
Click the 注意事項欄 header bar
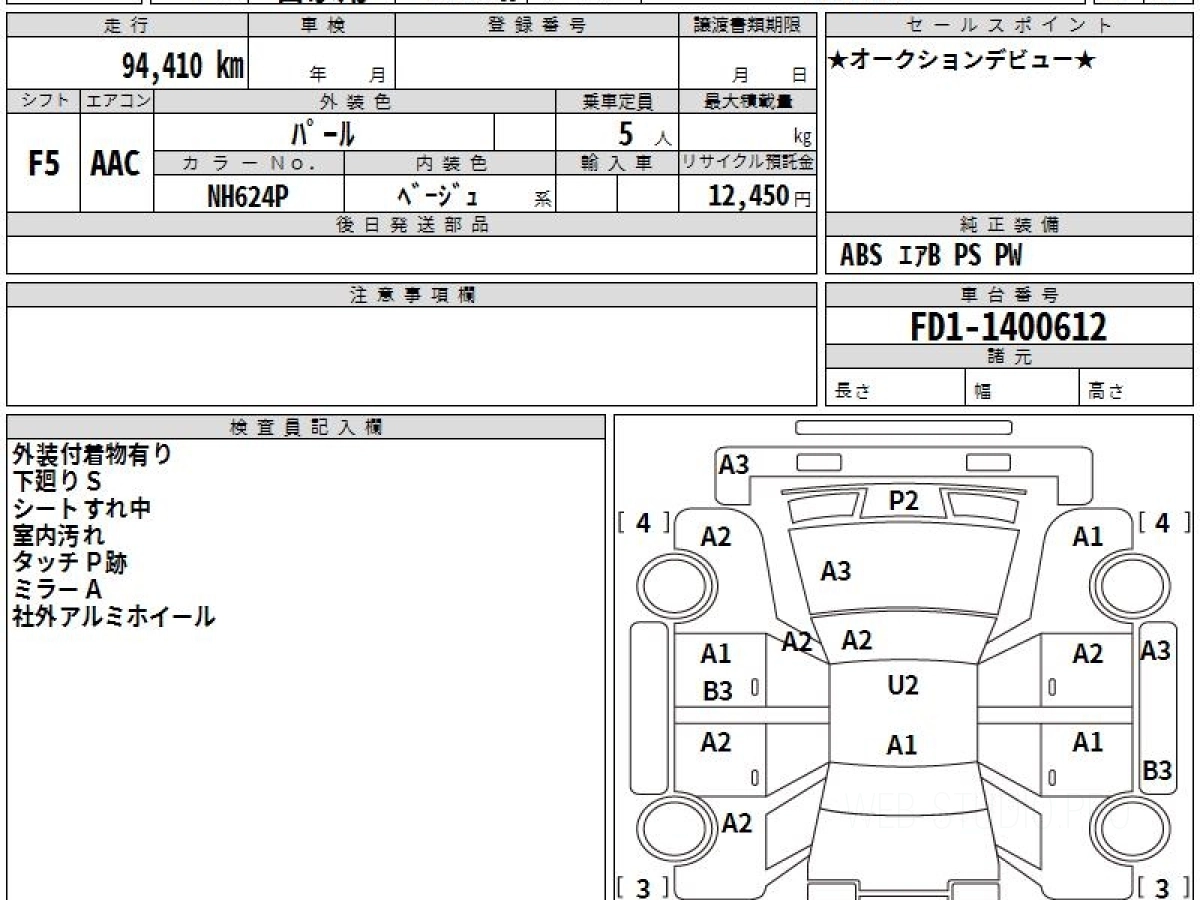412,294
